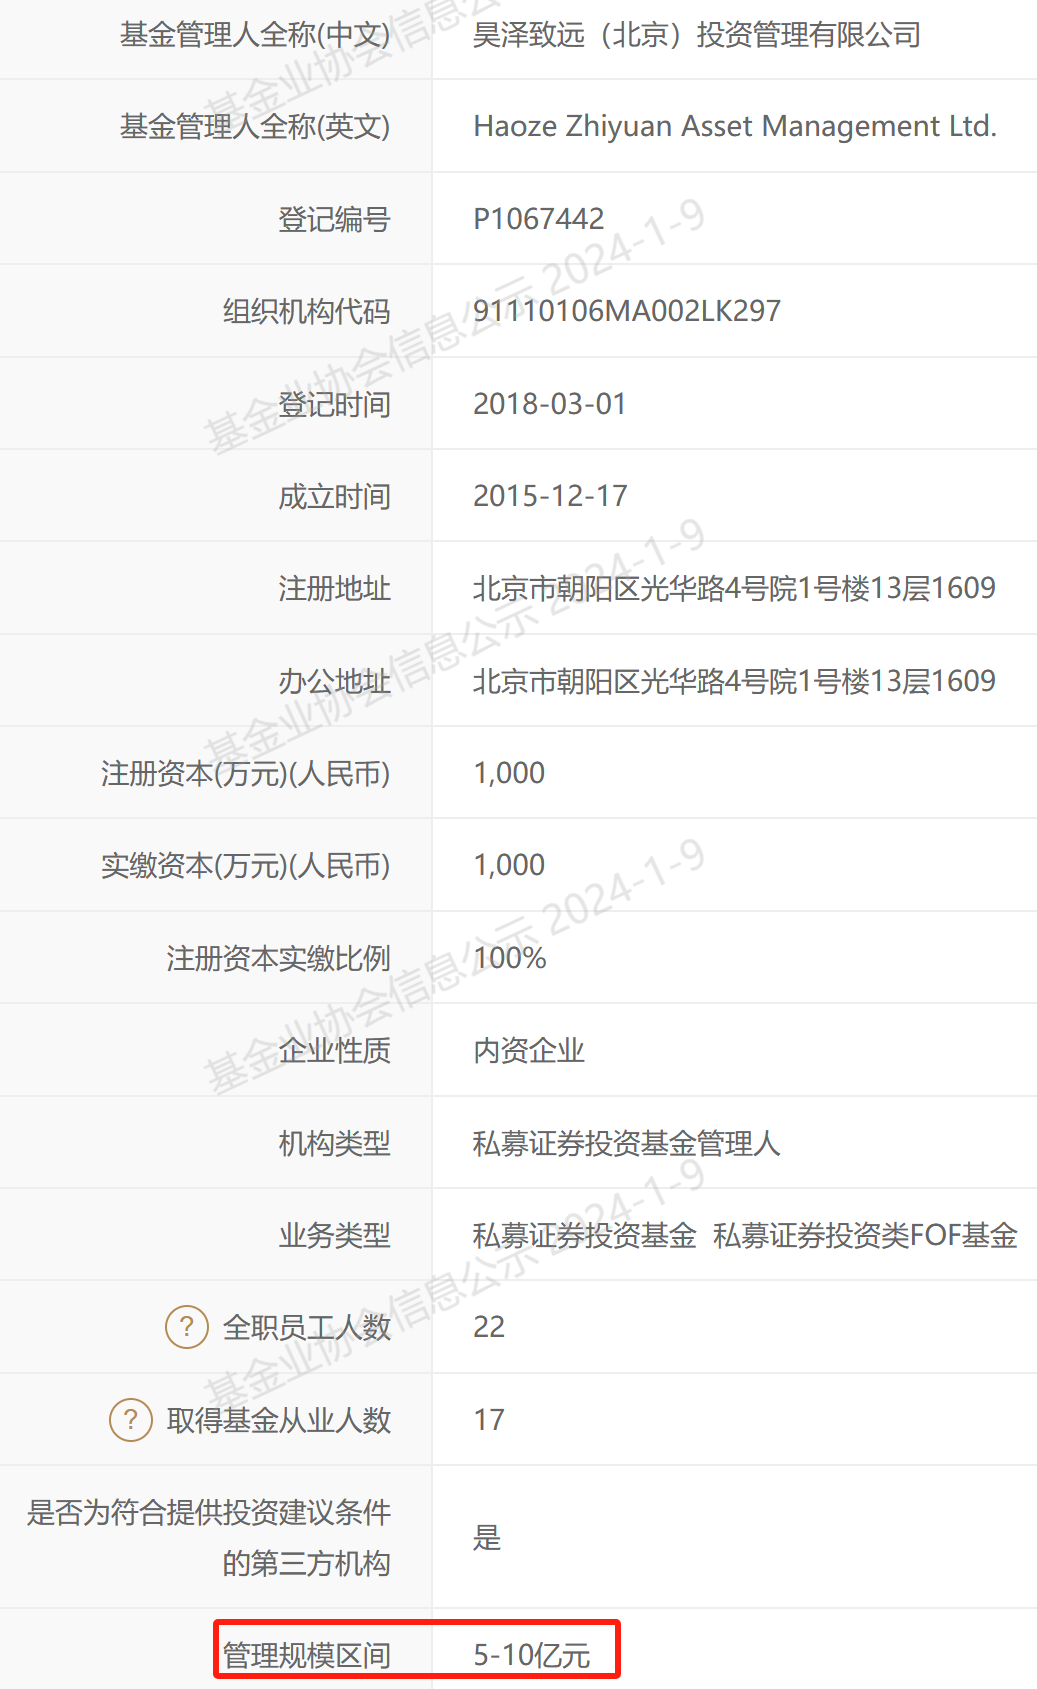Select the label 基金管理人全称(中文)
The height and width of the screenshot is (1689, 1037).
pyautogui.click(x=255, y=35)
